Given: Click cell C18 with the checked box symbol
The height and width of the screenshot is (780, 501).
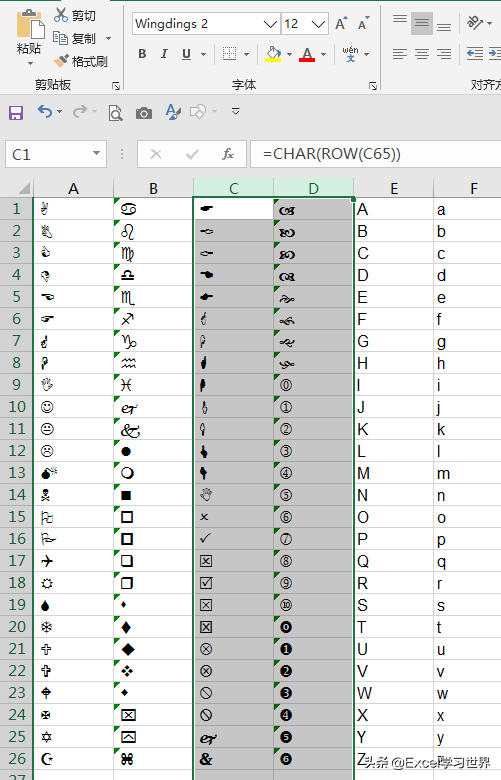Looking at the screenshot, I should point(233,583).
